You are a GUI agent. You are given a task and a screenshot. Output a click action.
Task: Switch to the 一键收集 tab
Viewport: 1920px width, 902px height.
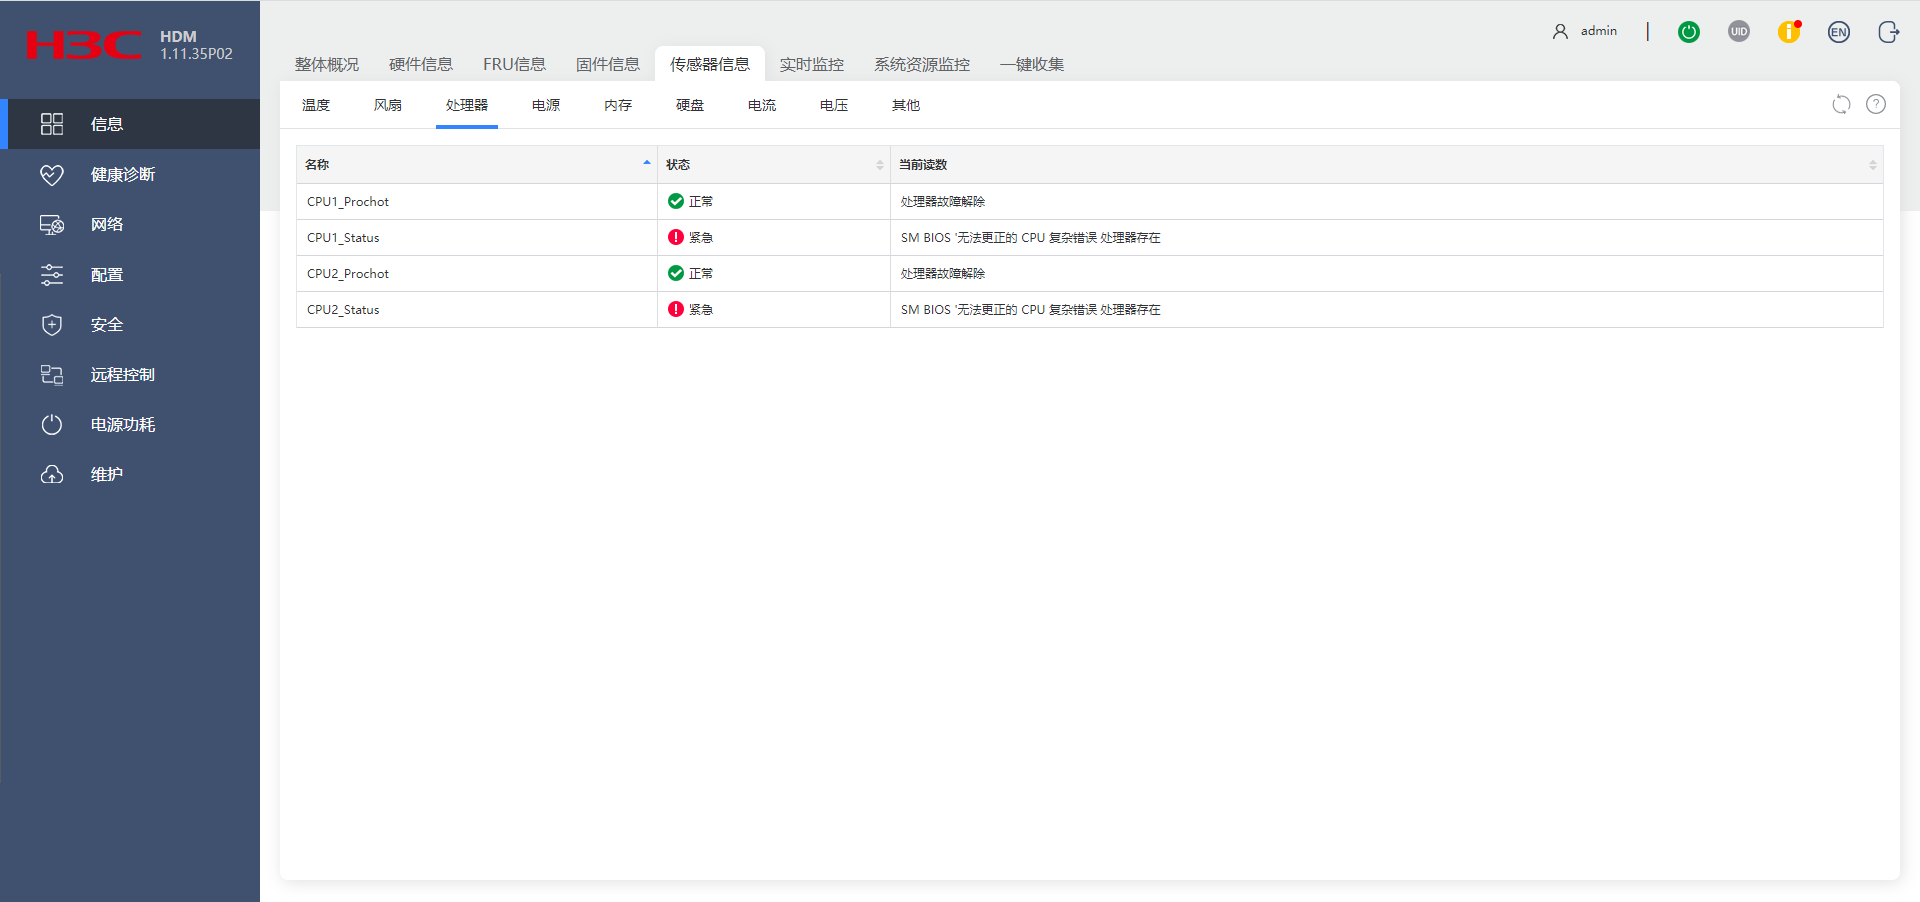(1032, 64)
